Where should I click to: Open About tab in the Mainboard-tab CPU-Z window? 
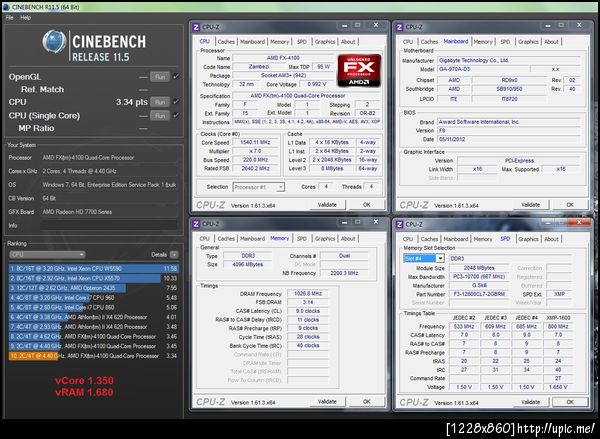(x=551, y=42)
